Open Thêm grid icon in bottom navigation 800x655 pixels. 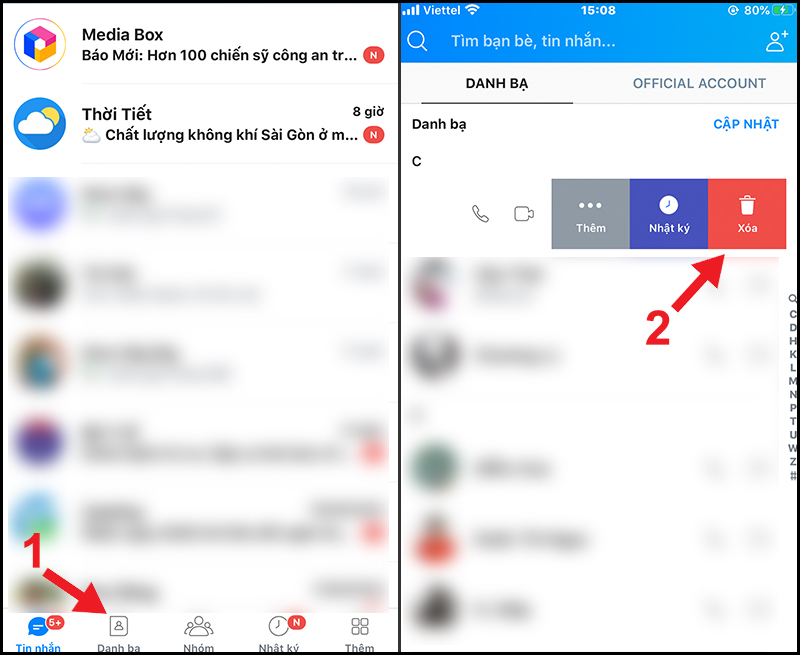[x=359, y=634]
